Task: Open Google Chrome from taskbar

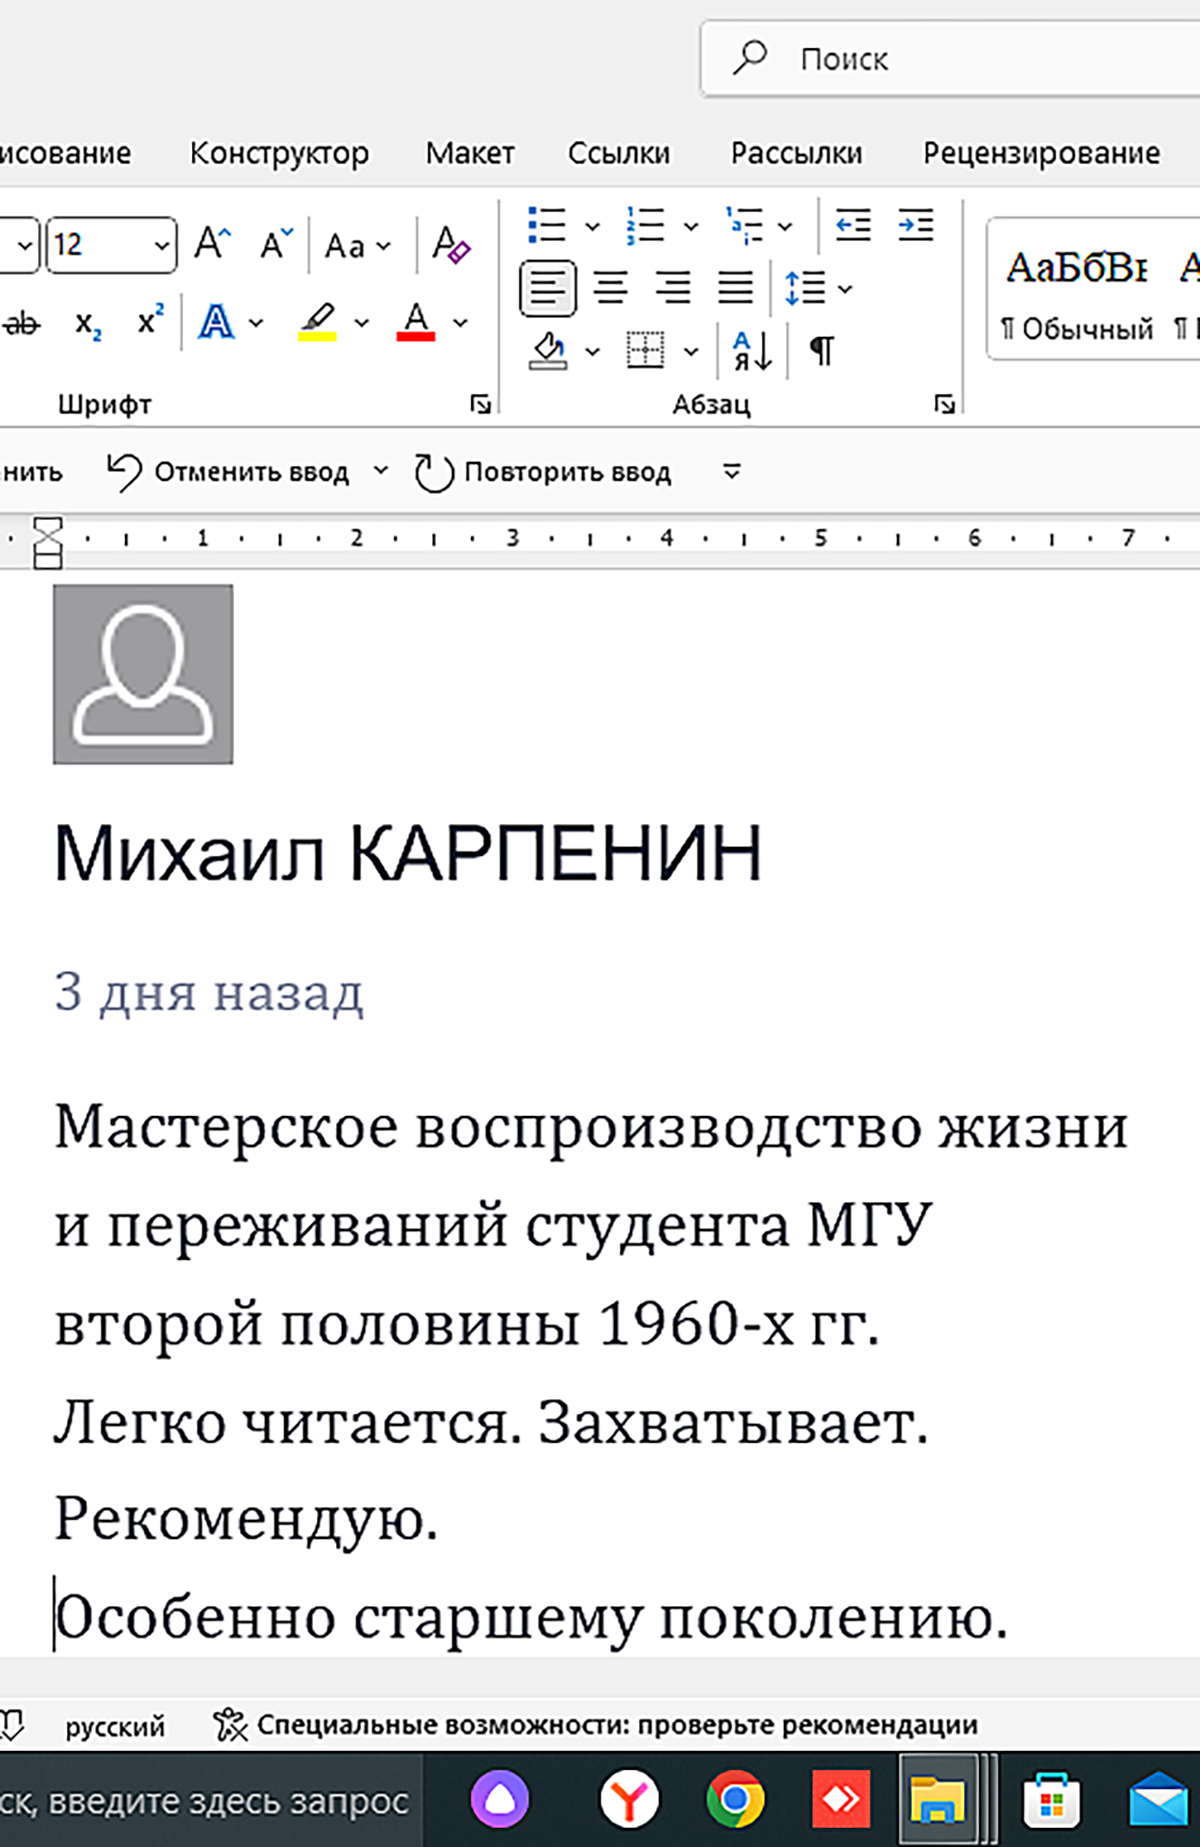Action: (735, 1800)
